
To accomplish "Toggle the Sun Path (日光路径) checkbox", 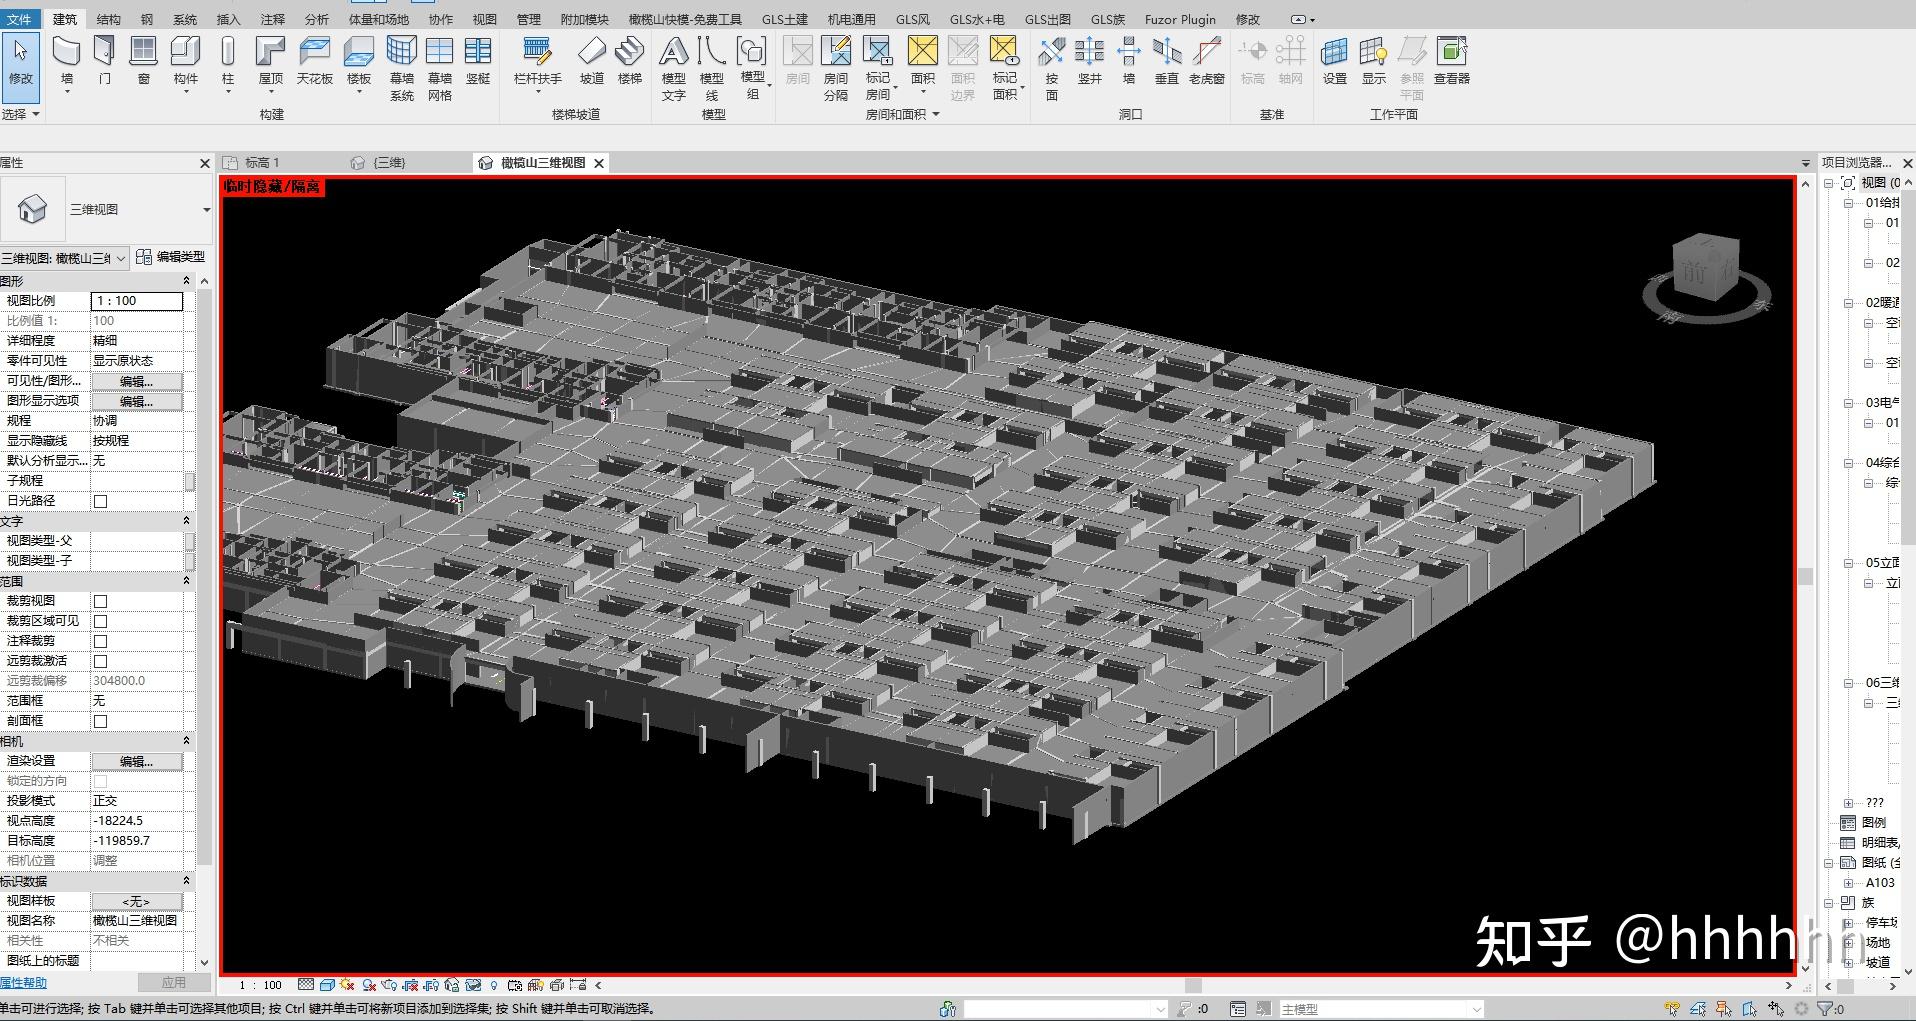I will [x=100, y=501].
